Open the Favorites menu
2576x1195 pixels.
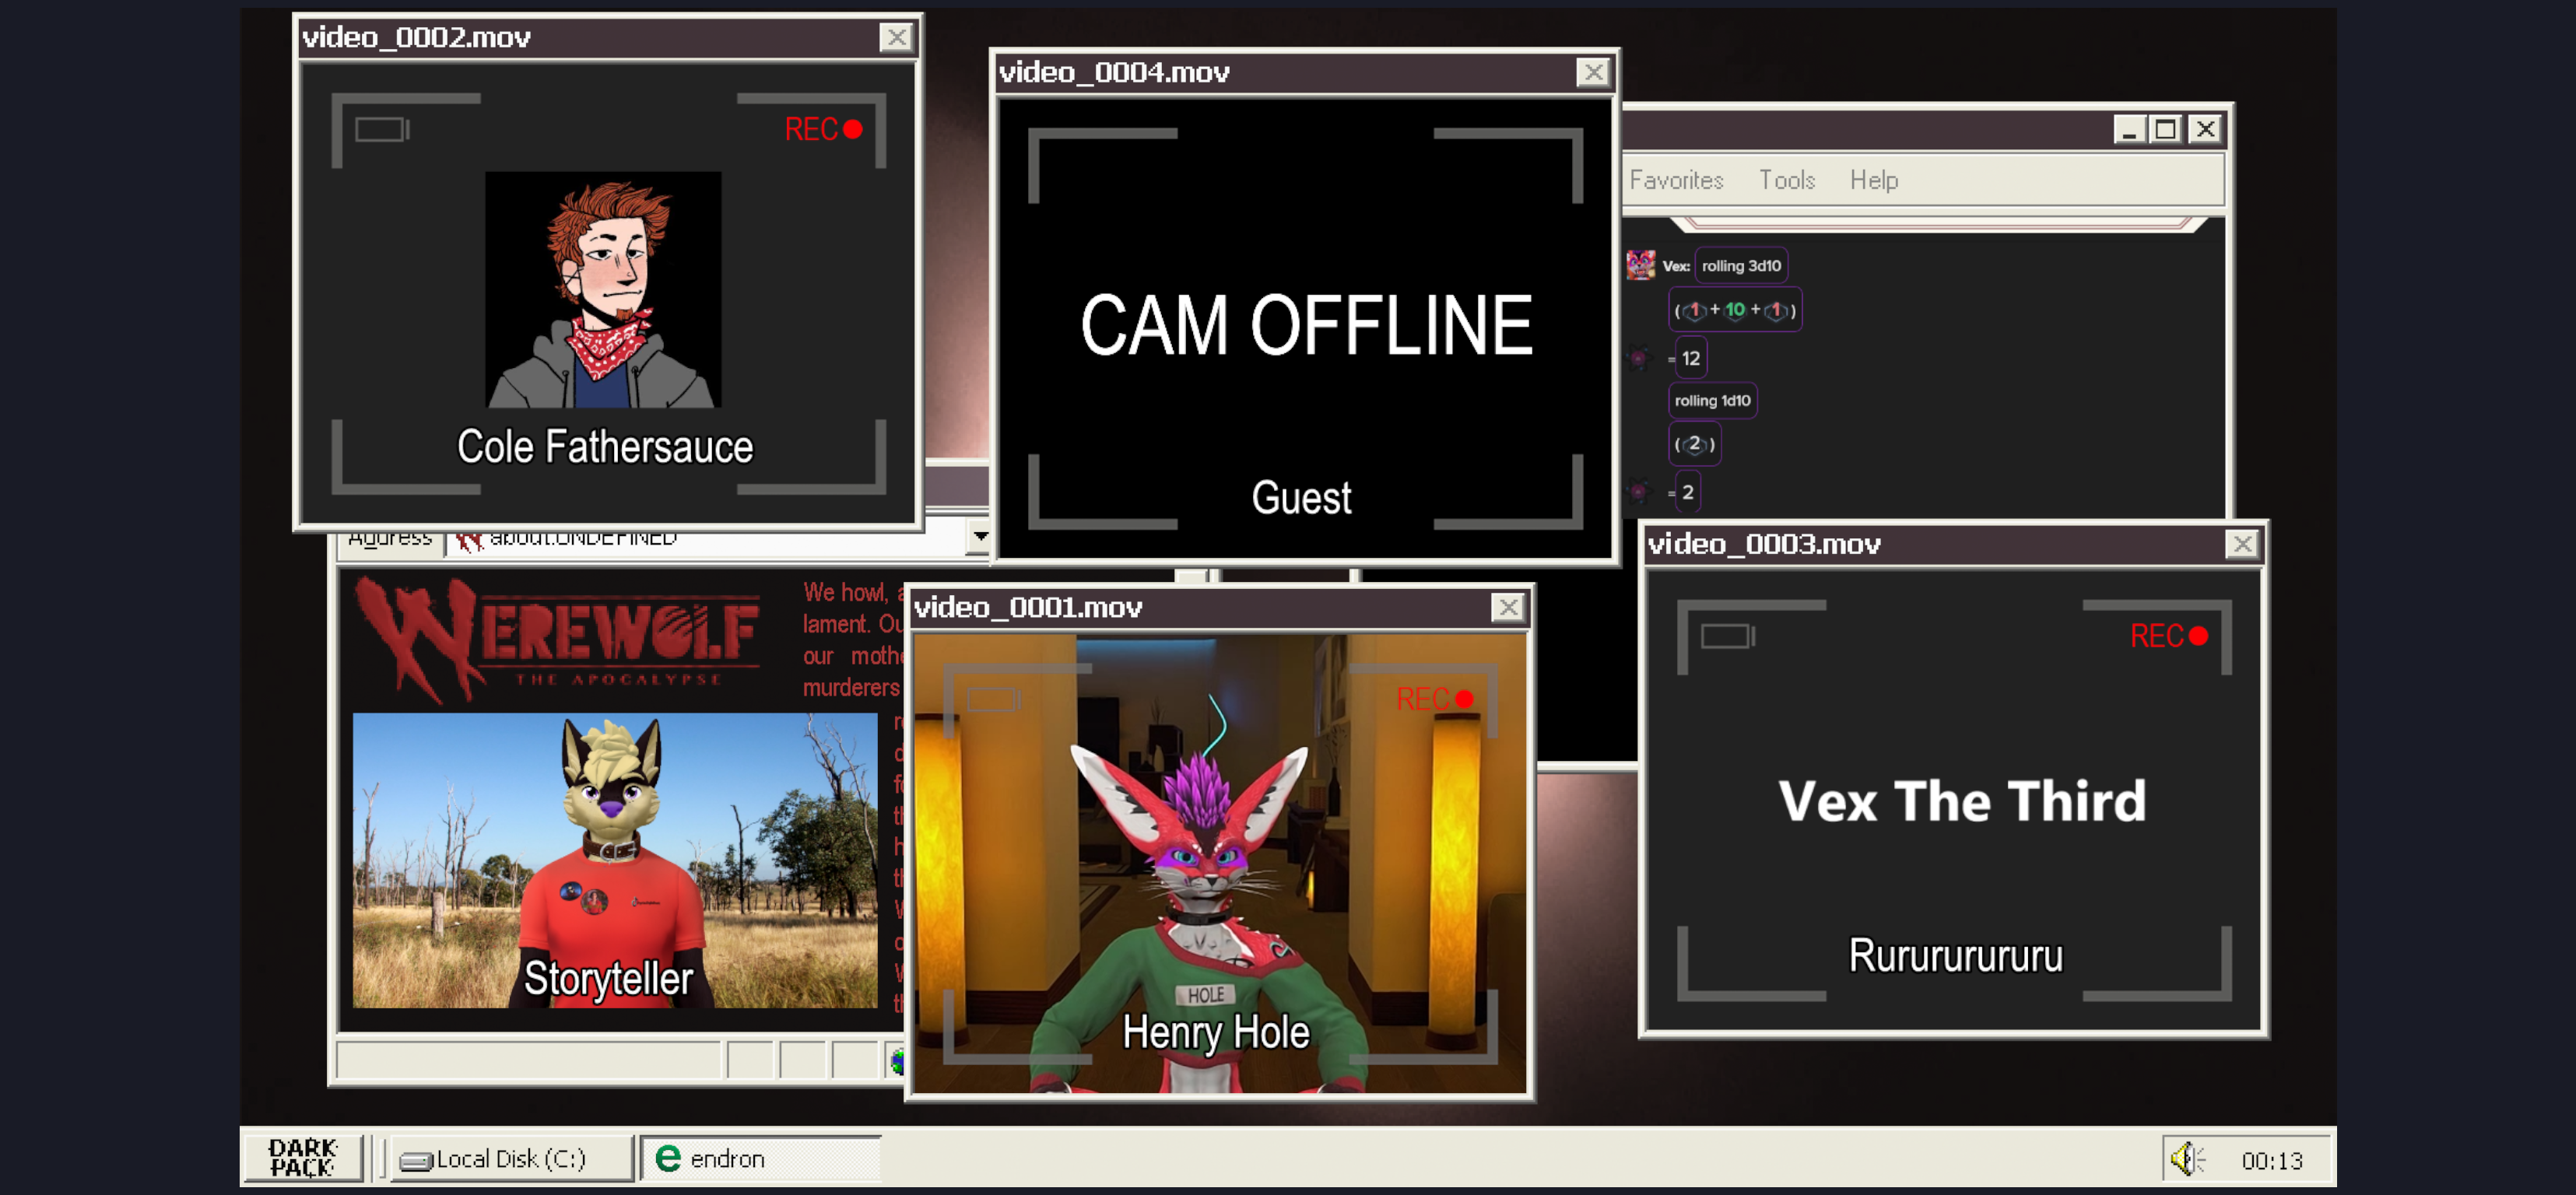[1676, 180]
